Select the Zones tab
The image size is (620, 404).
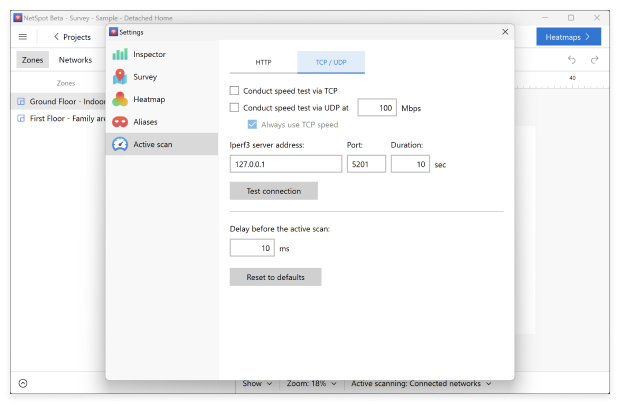32,60
